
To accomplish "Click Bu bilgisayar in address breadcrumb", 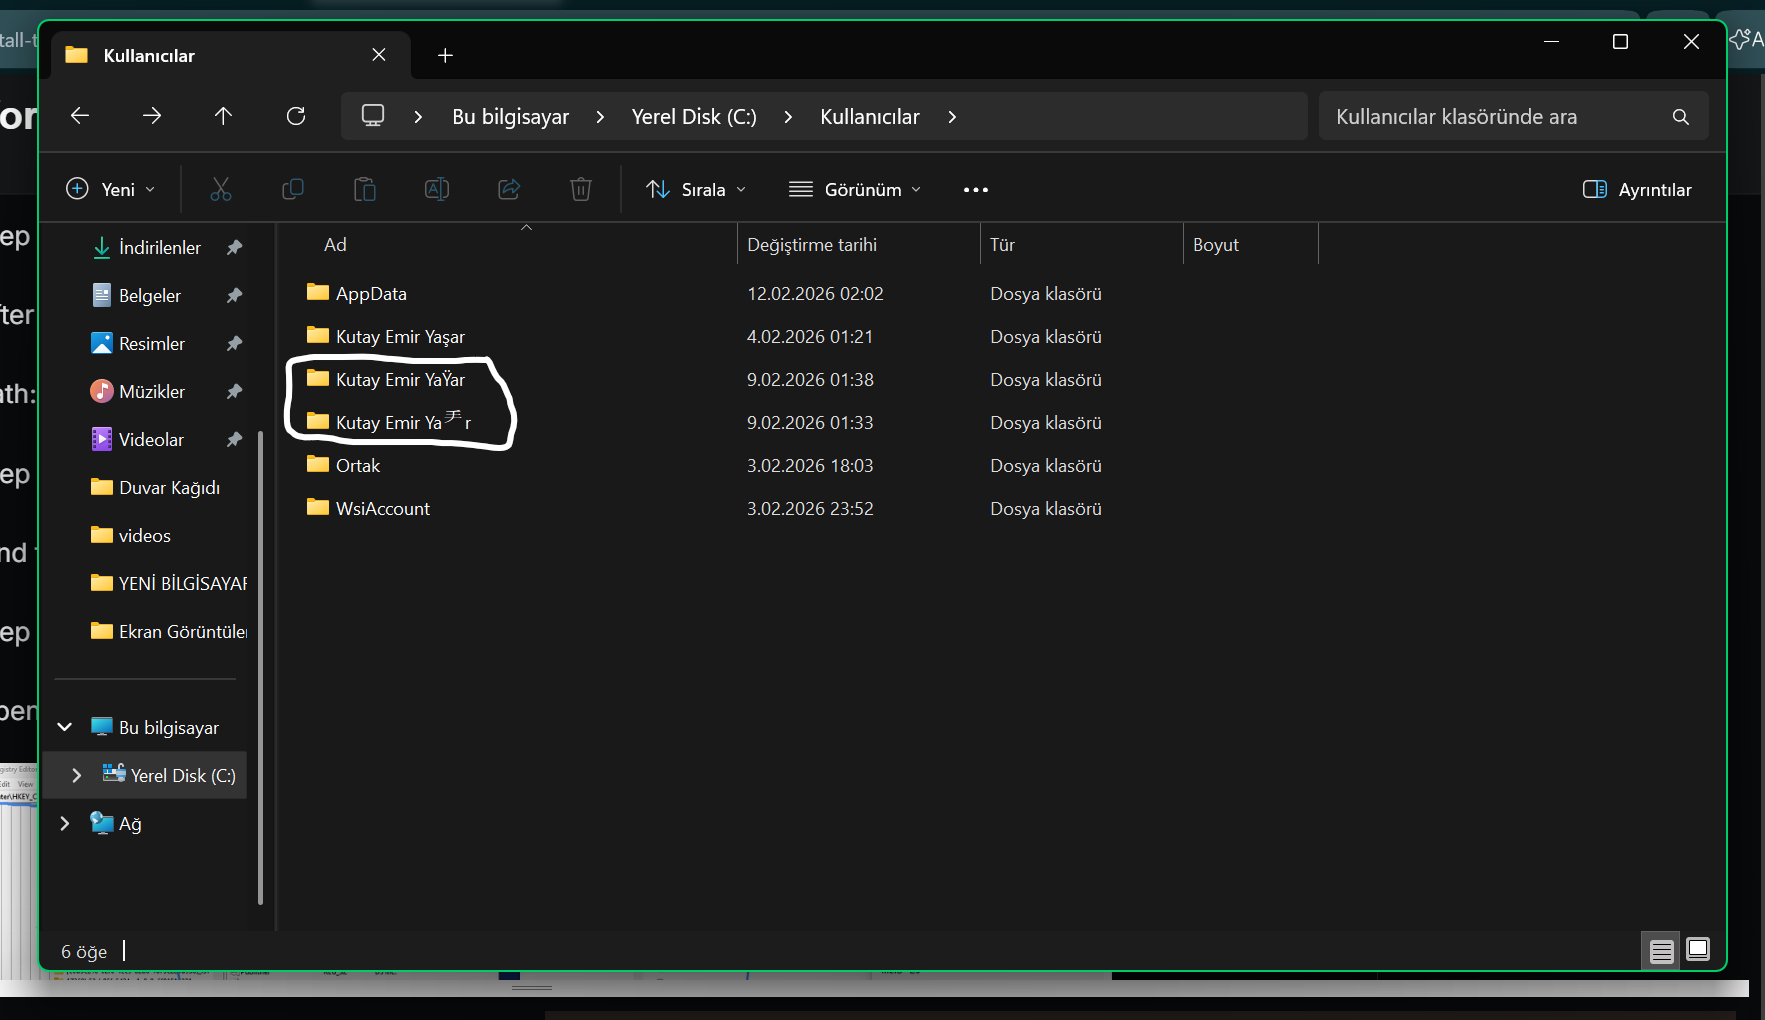I will pos(510,117).
